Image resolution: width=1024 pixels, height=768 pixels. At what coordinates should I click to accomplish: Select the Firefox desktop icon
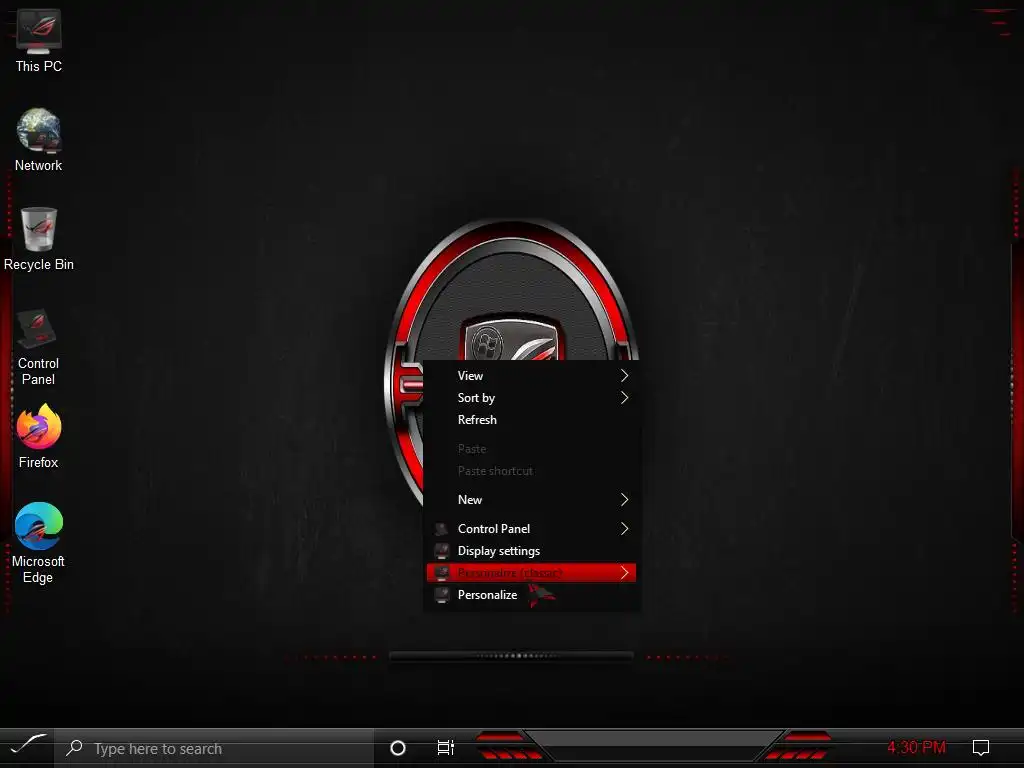pos(39,436)
